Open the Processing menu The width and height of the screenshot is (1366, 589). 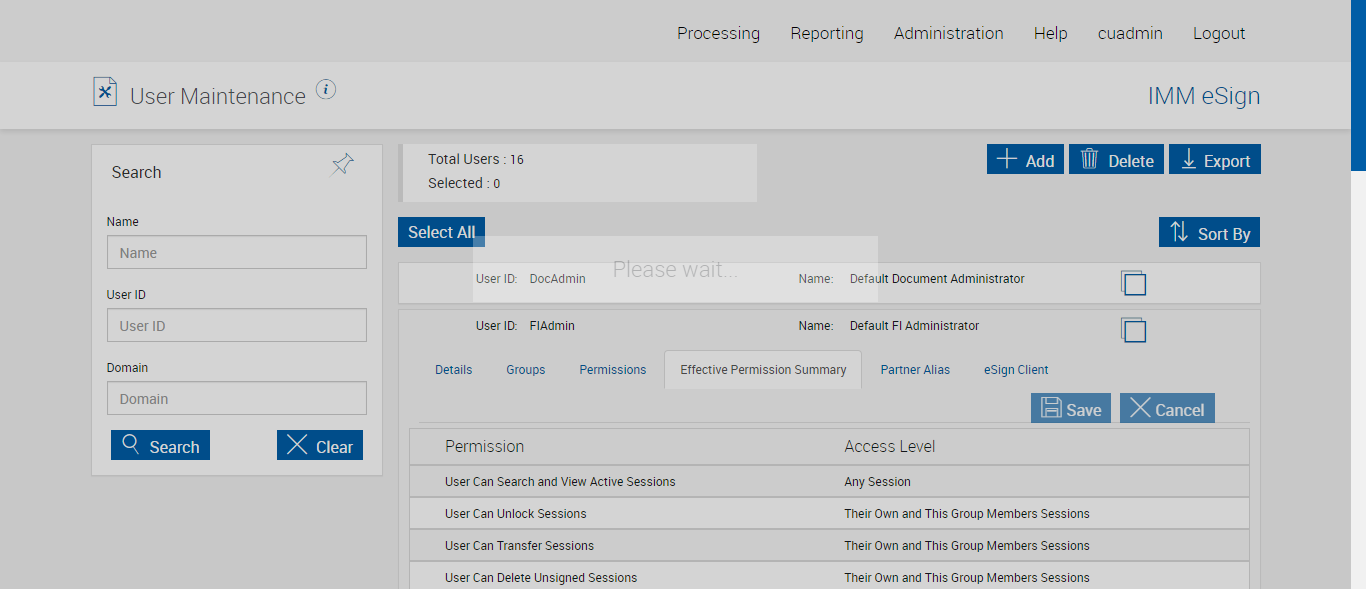pyautogui.click(x=718, y=33)
